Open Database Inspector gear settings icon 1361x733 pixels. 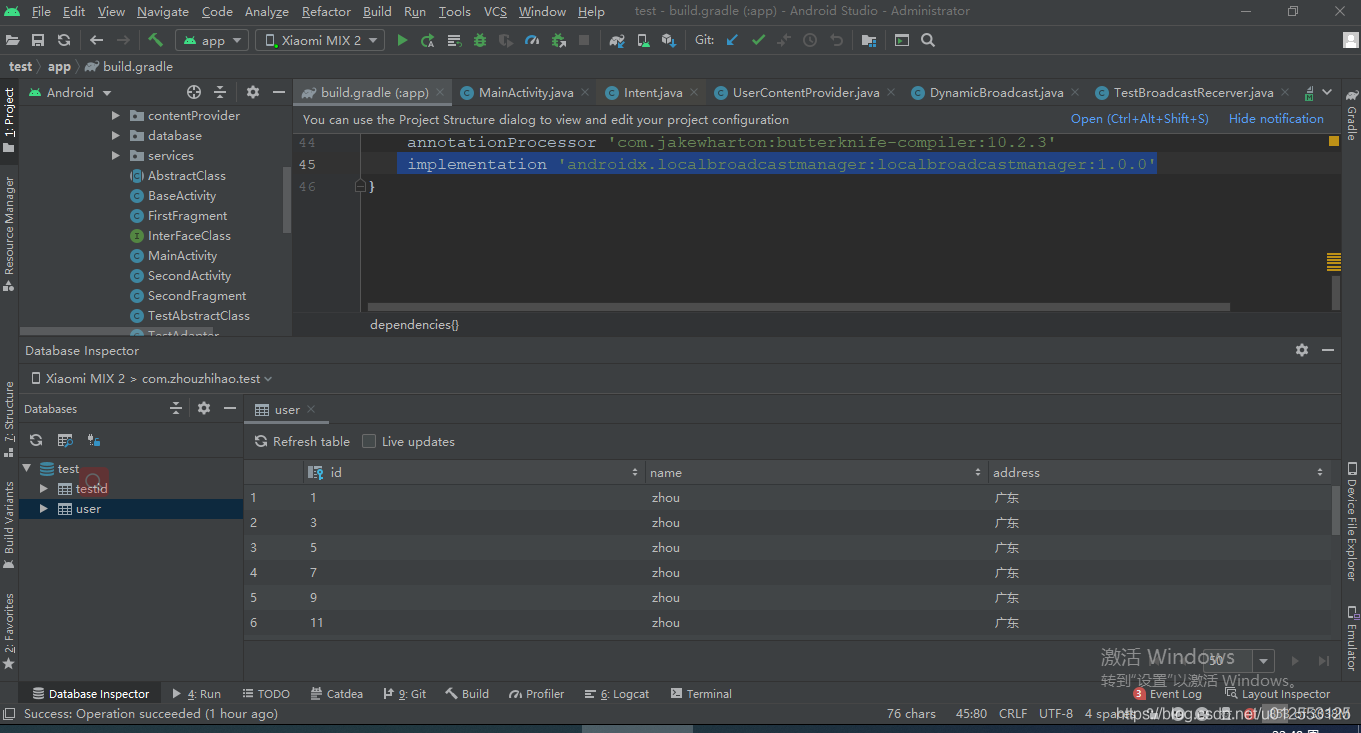pyautogui.click(x=1301, y=350)
